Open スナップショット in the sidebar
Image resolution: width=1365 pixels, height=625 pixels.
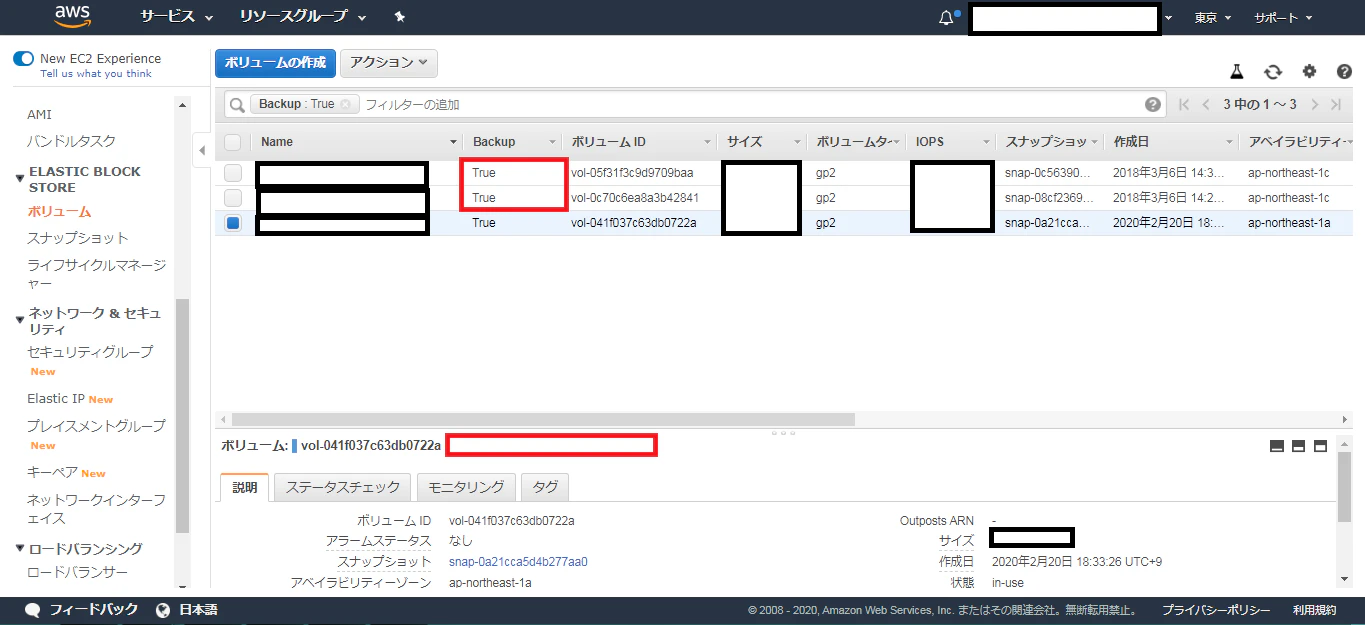(x=78, y=238)
